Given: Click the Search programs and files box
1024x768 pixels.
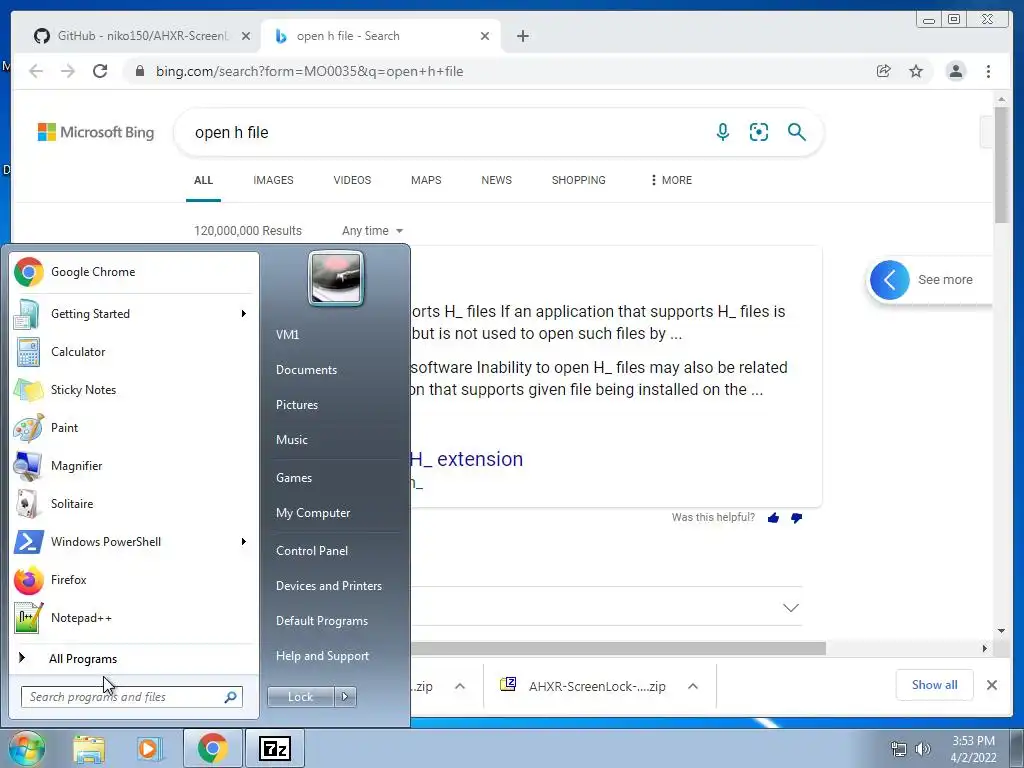Looking at the screenshot, I should [x=131, y=697].
